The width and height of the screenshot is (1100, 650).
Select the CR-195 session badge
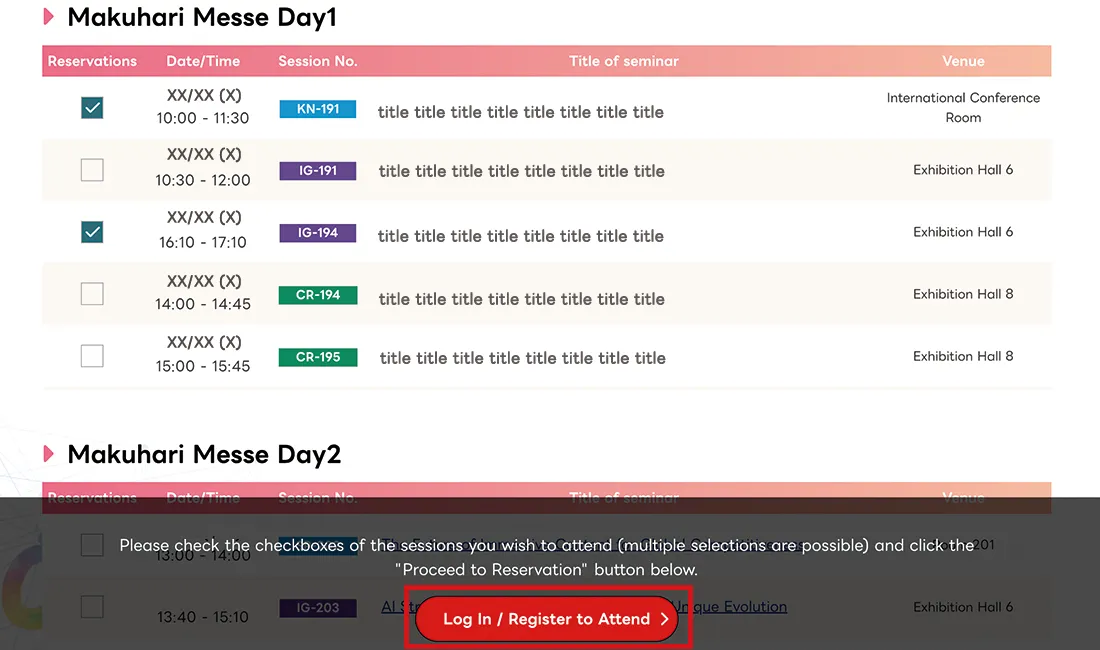(317, 356)
